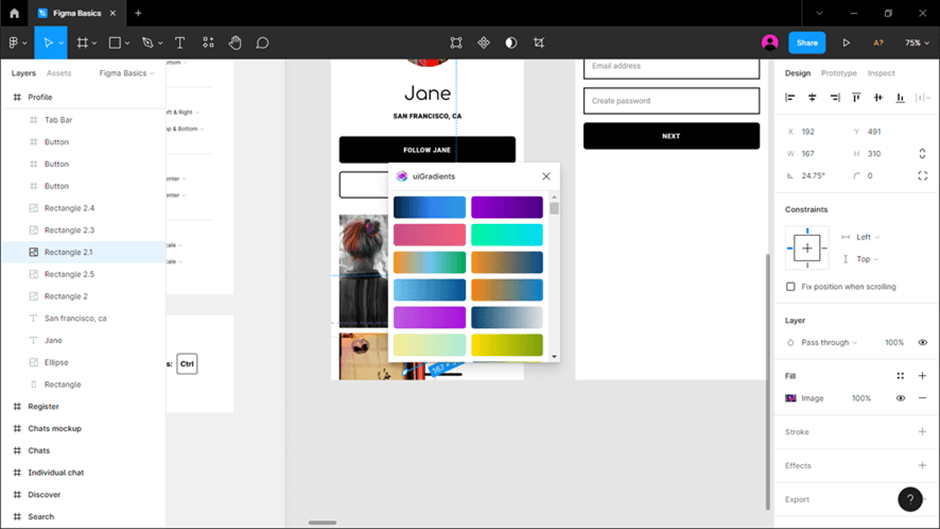Open Pass through blend mode dropdown
Viewport: 940px width, 529px height.
point(829,342)
